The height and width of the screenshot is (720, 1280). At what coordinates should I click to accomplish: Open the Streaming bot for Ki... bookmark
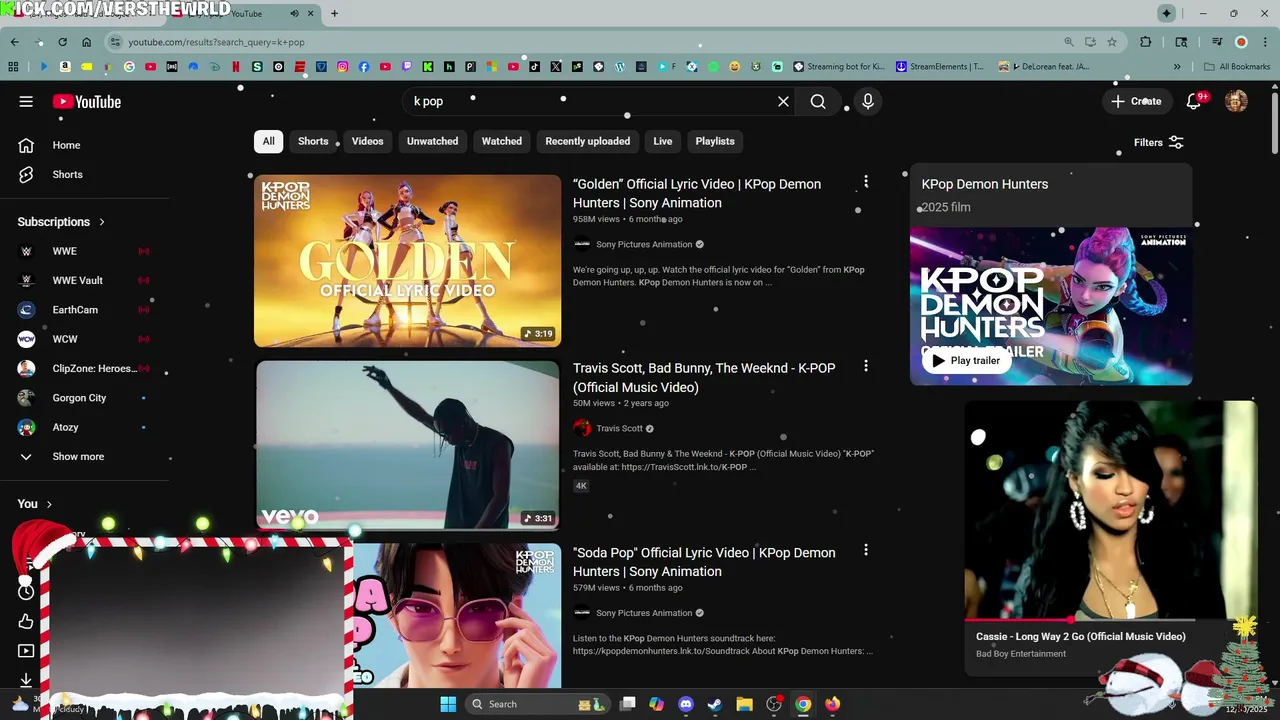tap(839, 67)
